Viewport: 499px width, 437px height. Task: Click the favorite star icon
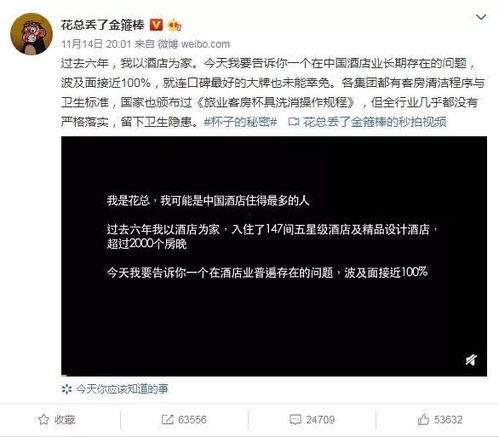point(44,420)
